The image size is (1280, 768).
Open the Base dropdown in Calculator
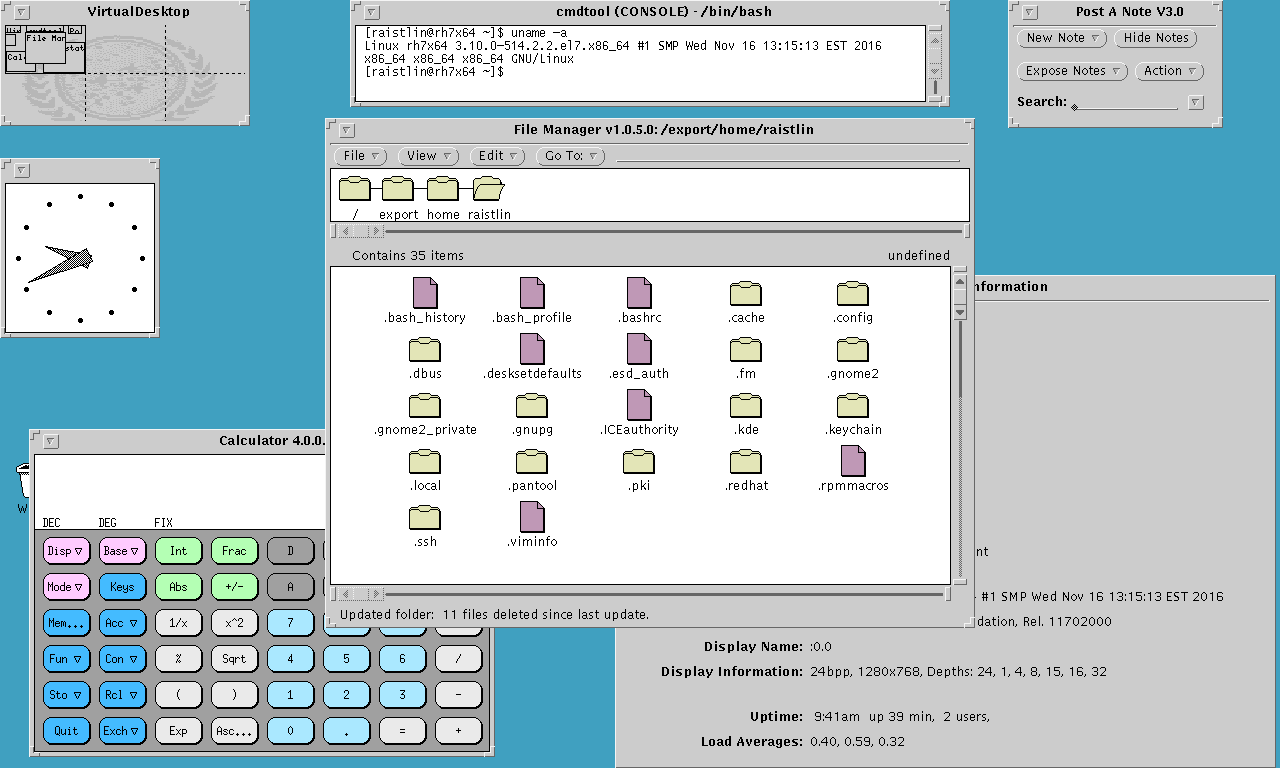[122, 551]
